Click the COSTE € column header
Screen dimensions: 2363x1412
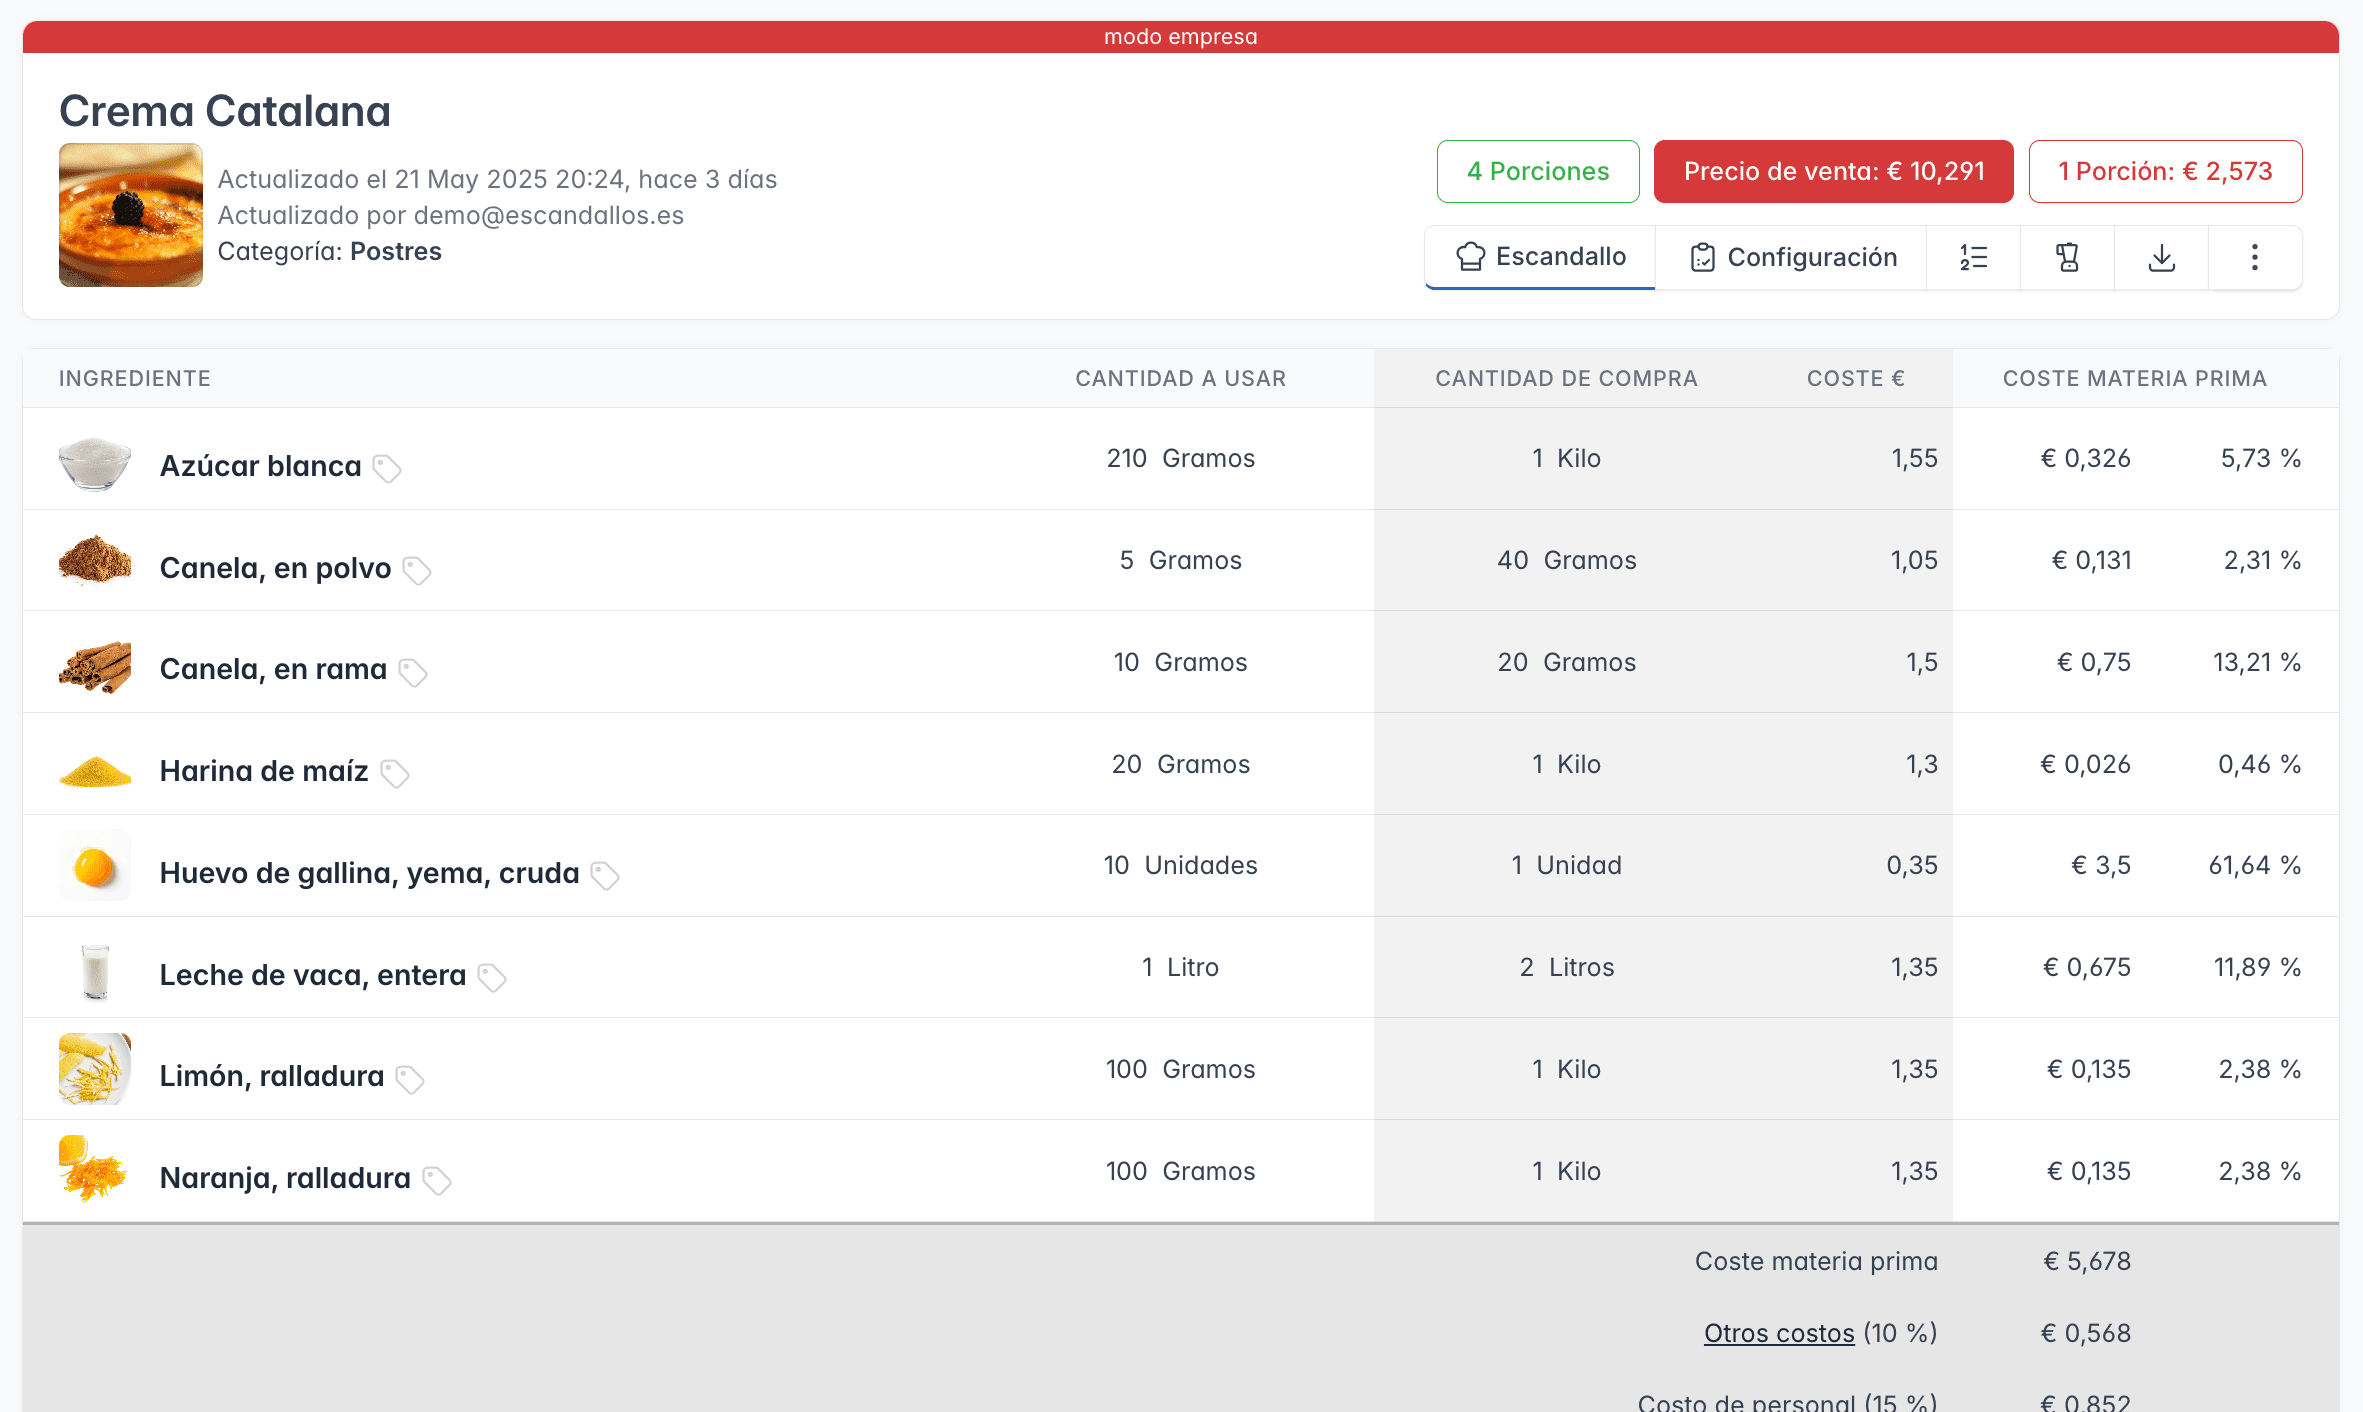(1856, 378)
